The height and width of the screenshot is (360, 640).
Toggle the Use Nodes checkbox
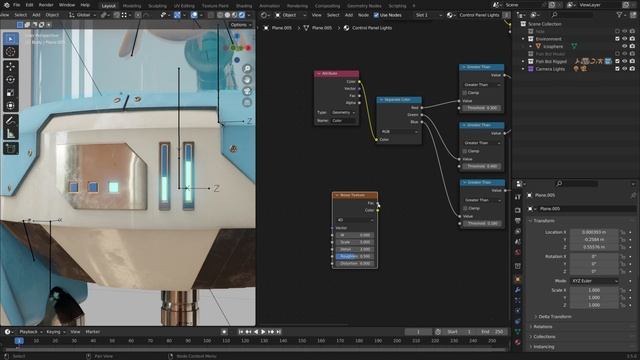point(376,15)
